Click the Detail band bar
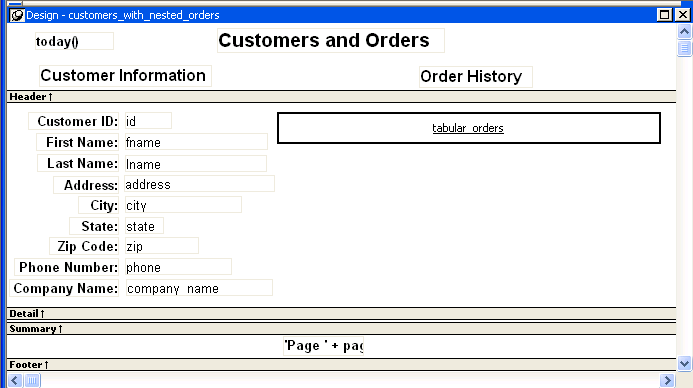The width and height of the screenshot is (693, 388). (x=341, y=314)
